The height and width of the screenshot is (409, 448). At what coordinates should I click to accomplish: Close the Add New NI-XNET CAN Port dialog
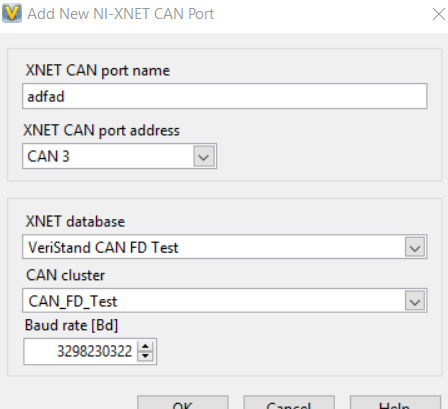click(439, 14)
